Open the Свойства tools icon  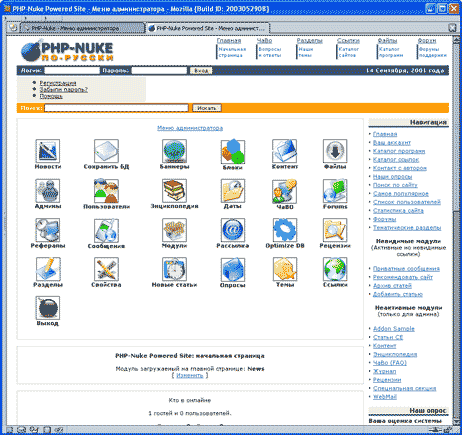pyautogui.click(x=106, y=269)
